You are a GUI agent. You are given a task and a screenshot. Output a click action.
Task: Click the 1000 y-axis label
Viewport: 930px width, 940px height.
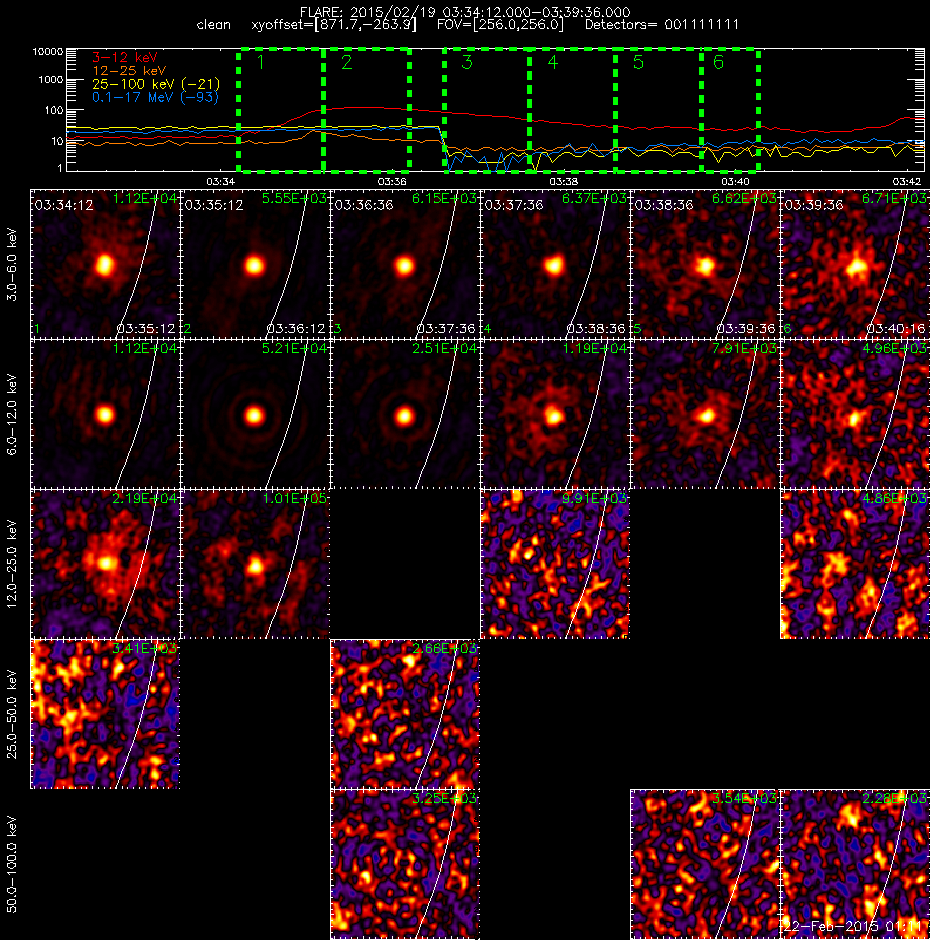coord(50,80)
